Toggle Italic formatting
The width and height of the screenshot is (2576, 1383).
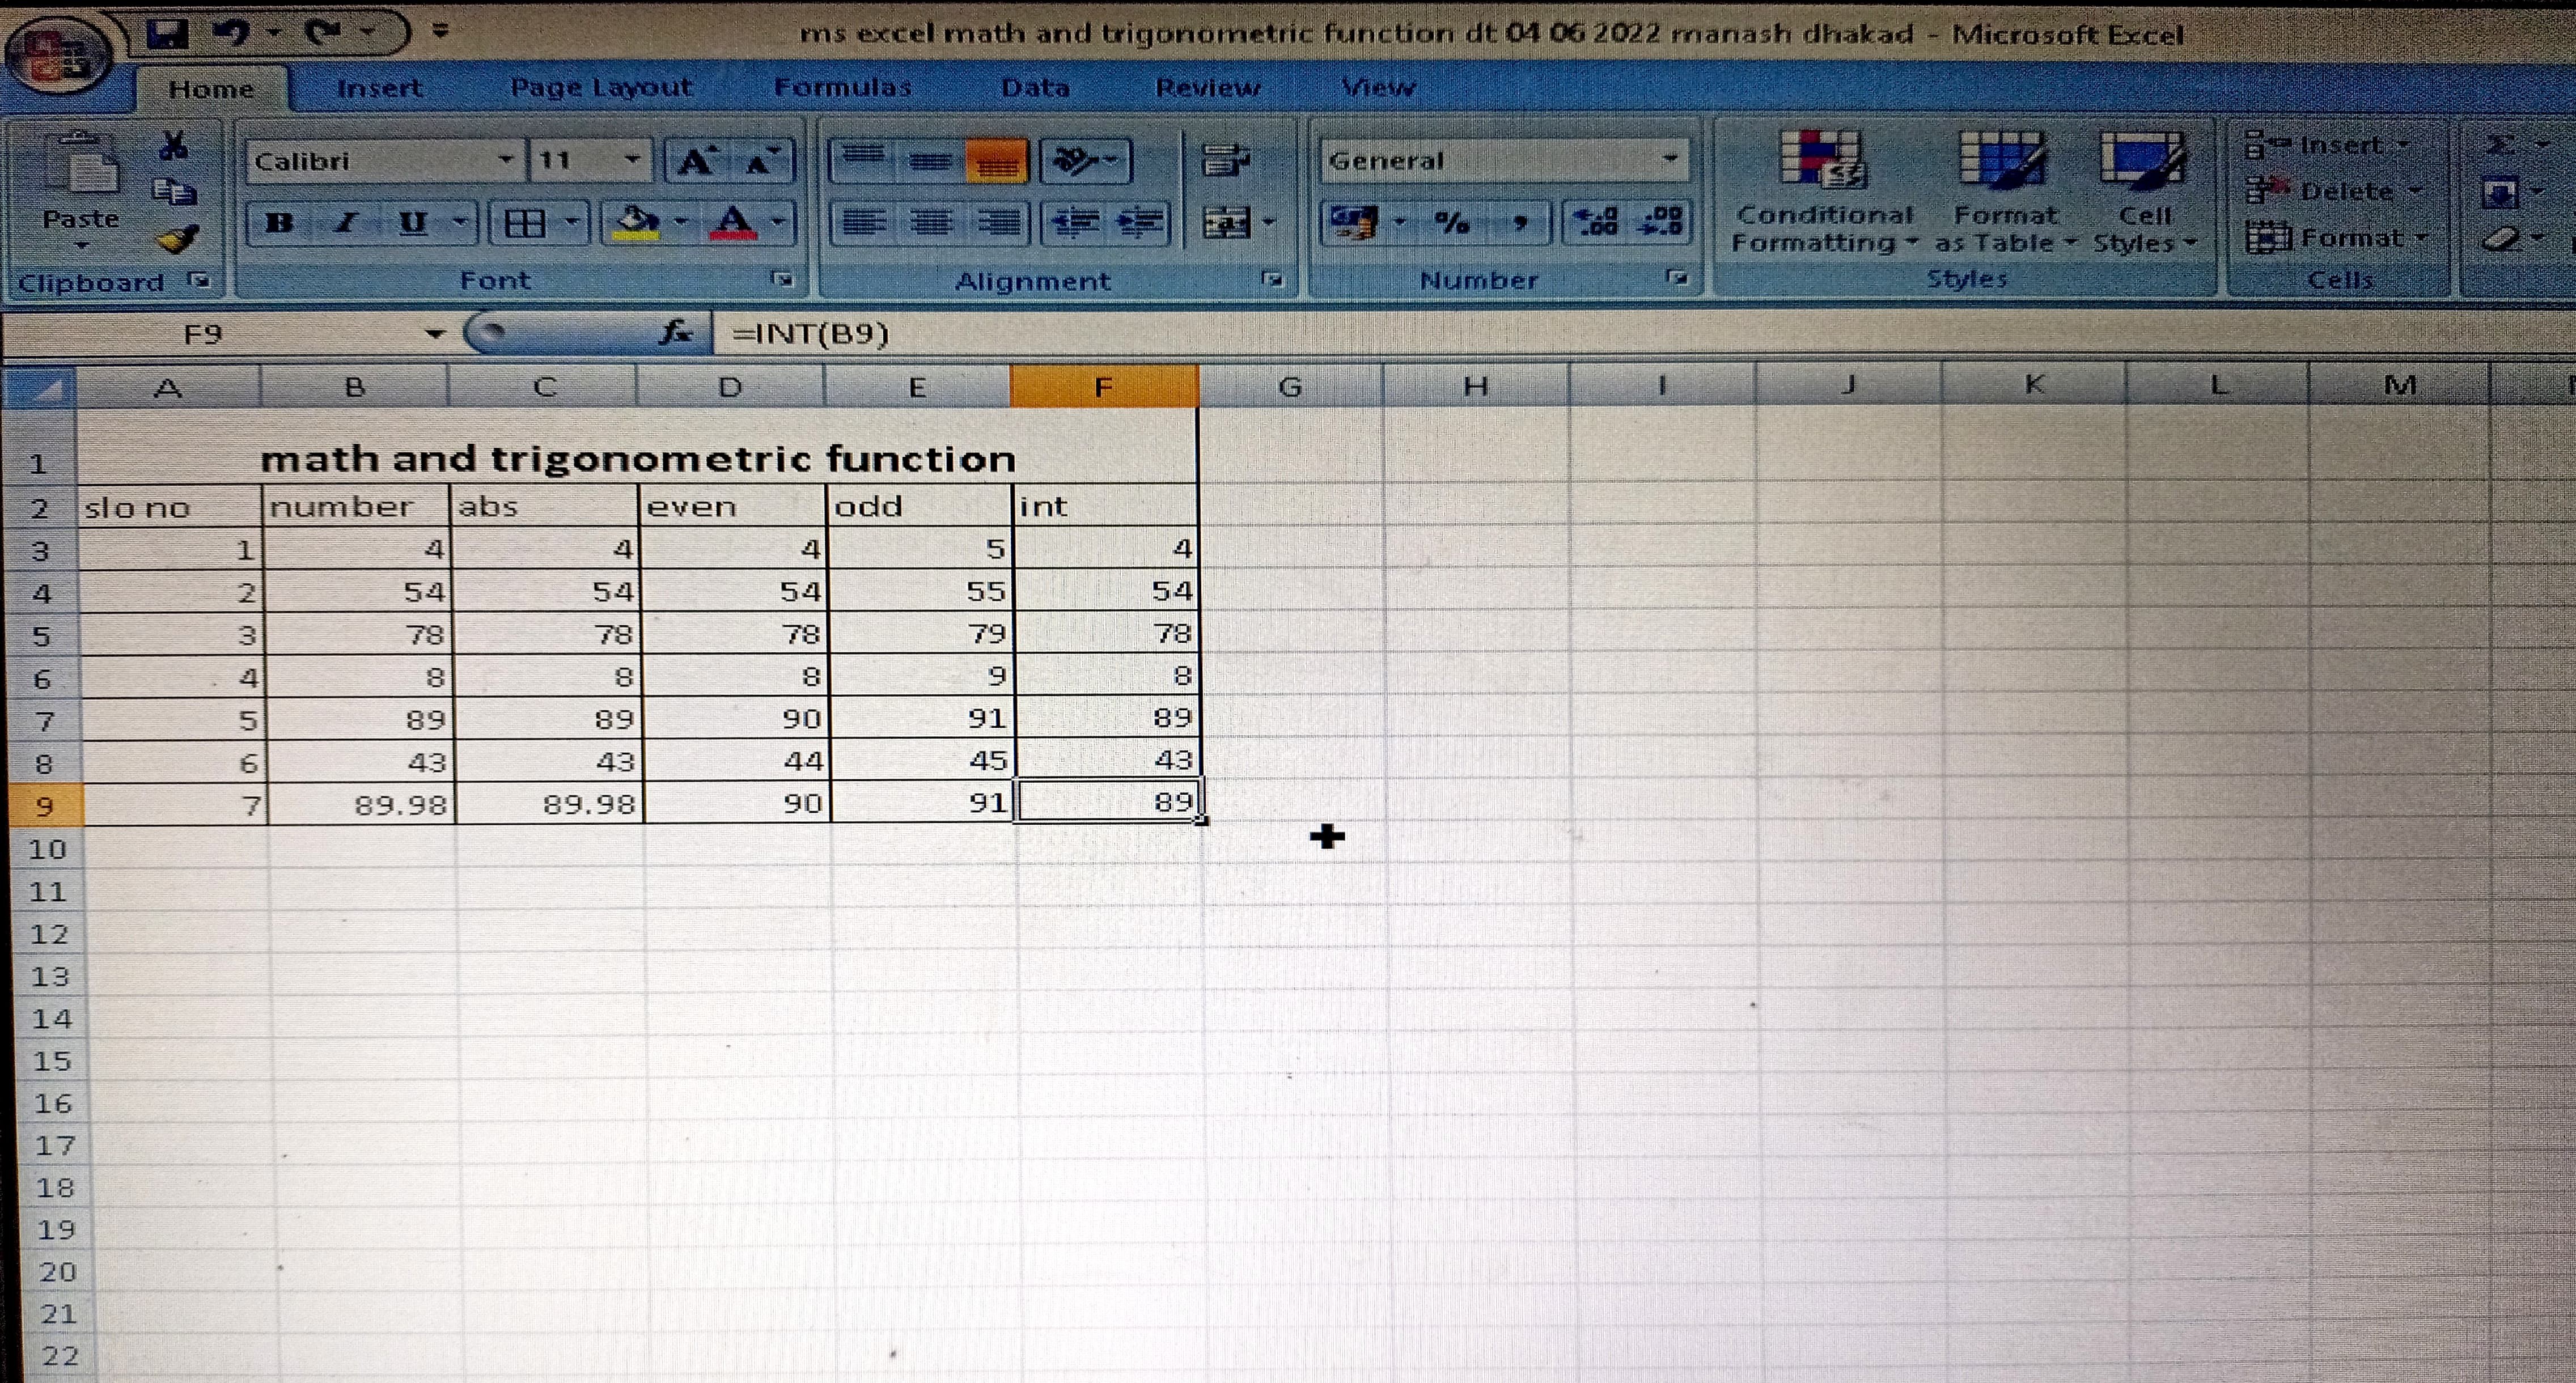[346, 222]
